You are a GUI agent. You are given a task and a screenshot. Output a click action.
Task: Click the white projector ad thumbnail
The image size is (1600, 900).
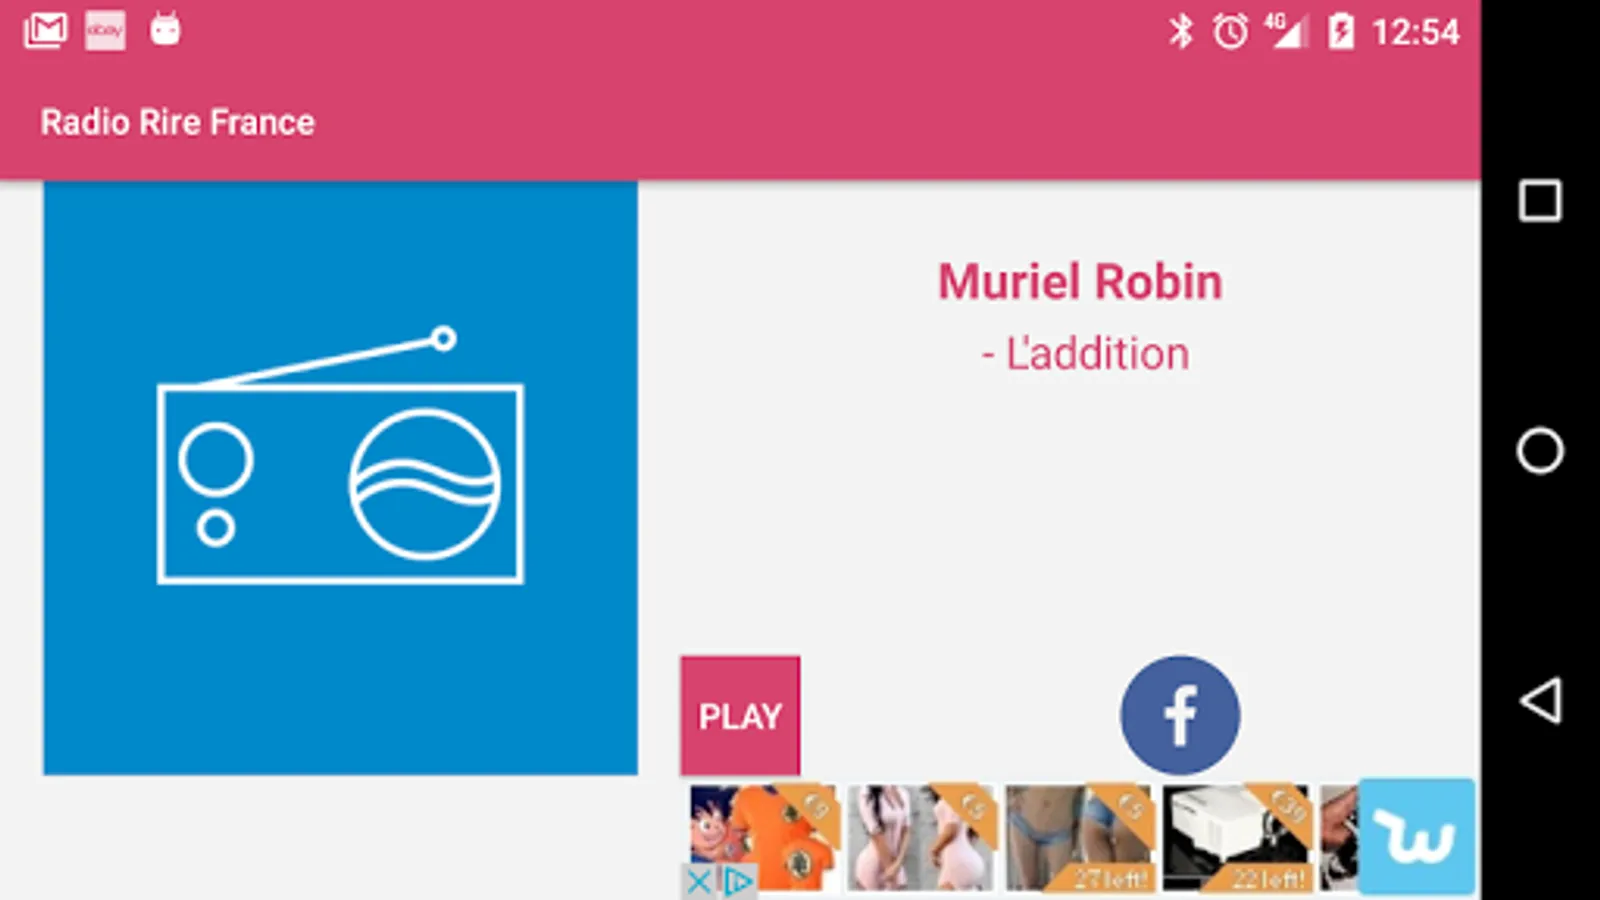click(x=1236, y=838)
